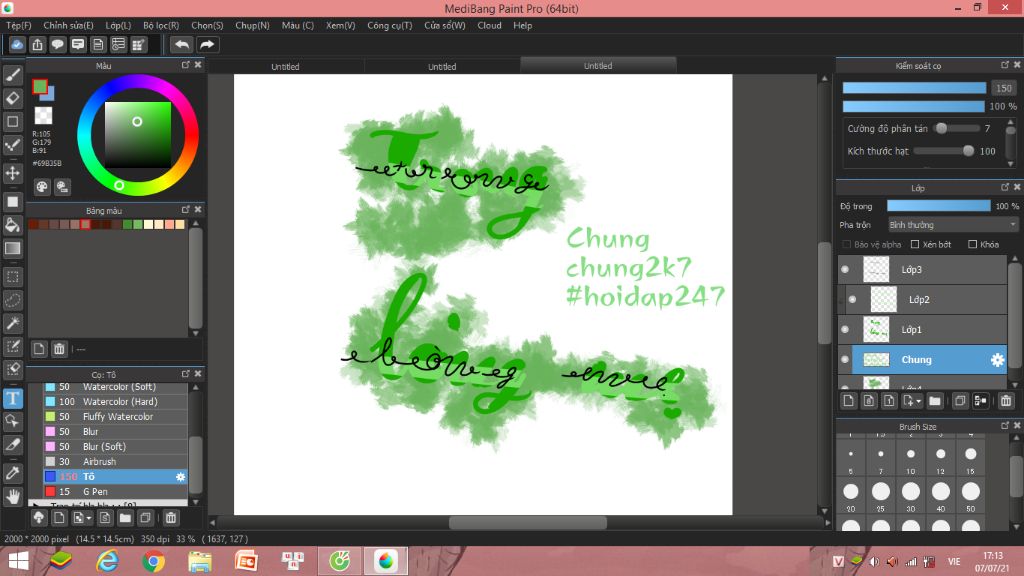
Task: Toggle visibility of Chung layer
Action: 845,360
